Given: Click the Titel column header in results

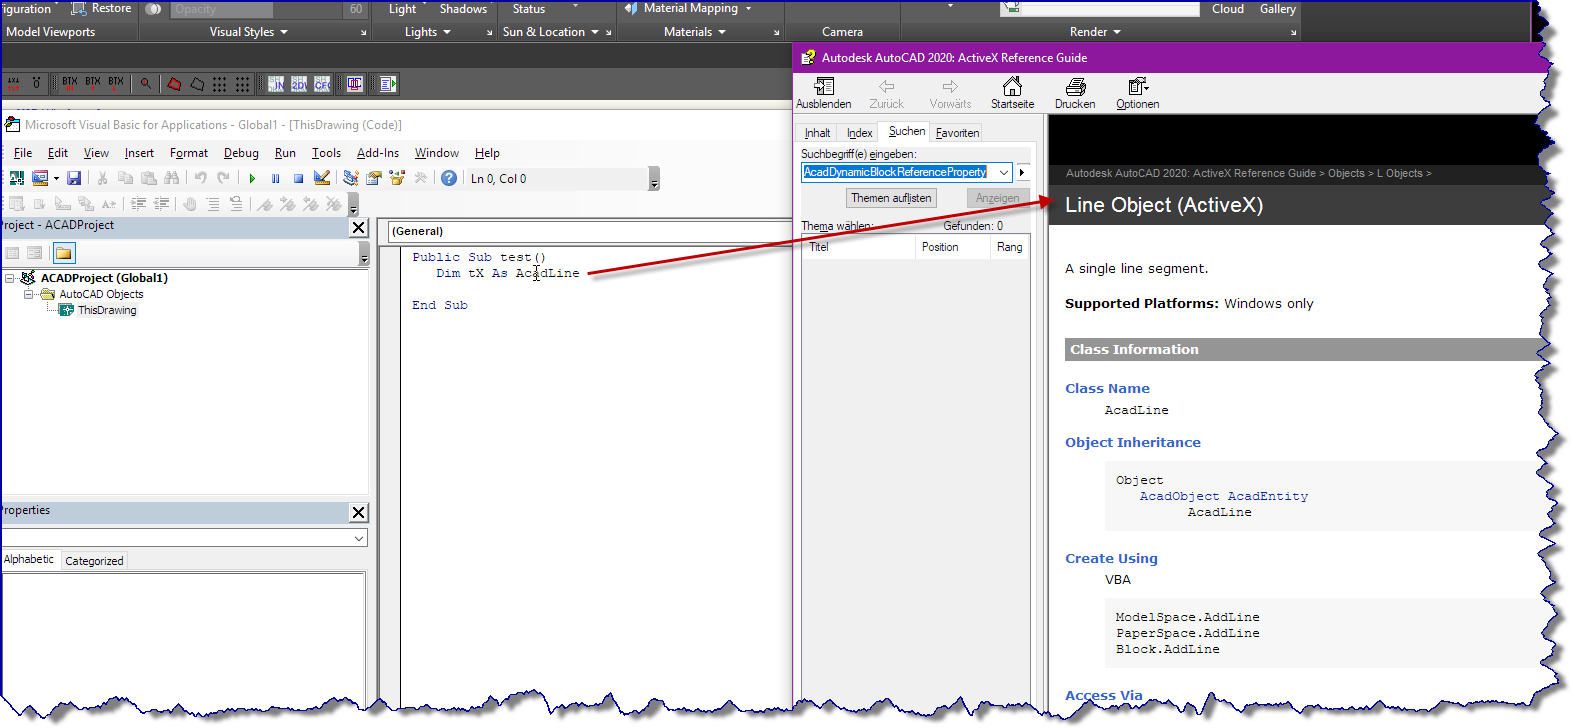Looking at the screenshot, I should 859,247.
